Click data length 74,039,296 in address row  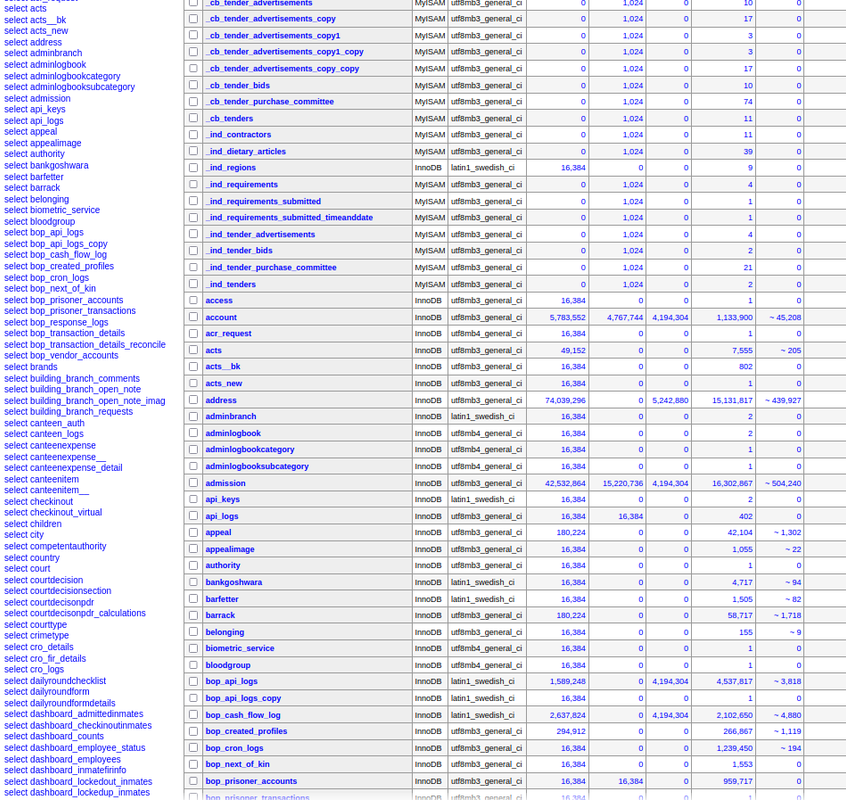(565, 400)
